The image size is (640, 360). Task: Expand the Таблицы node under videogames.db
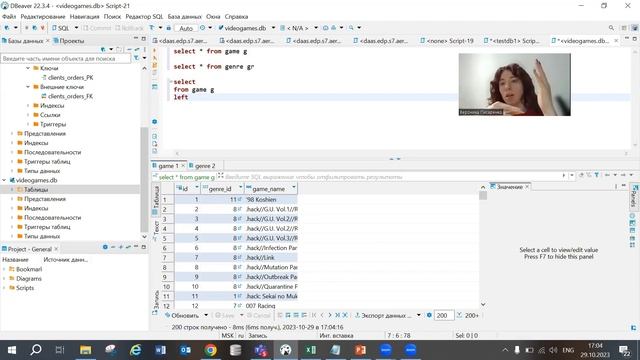pos(12,189)
